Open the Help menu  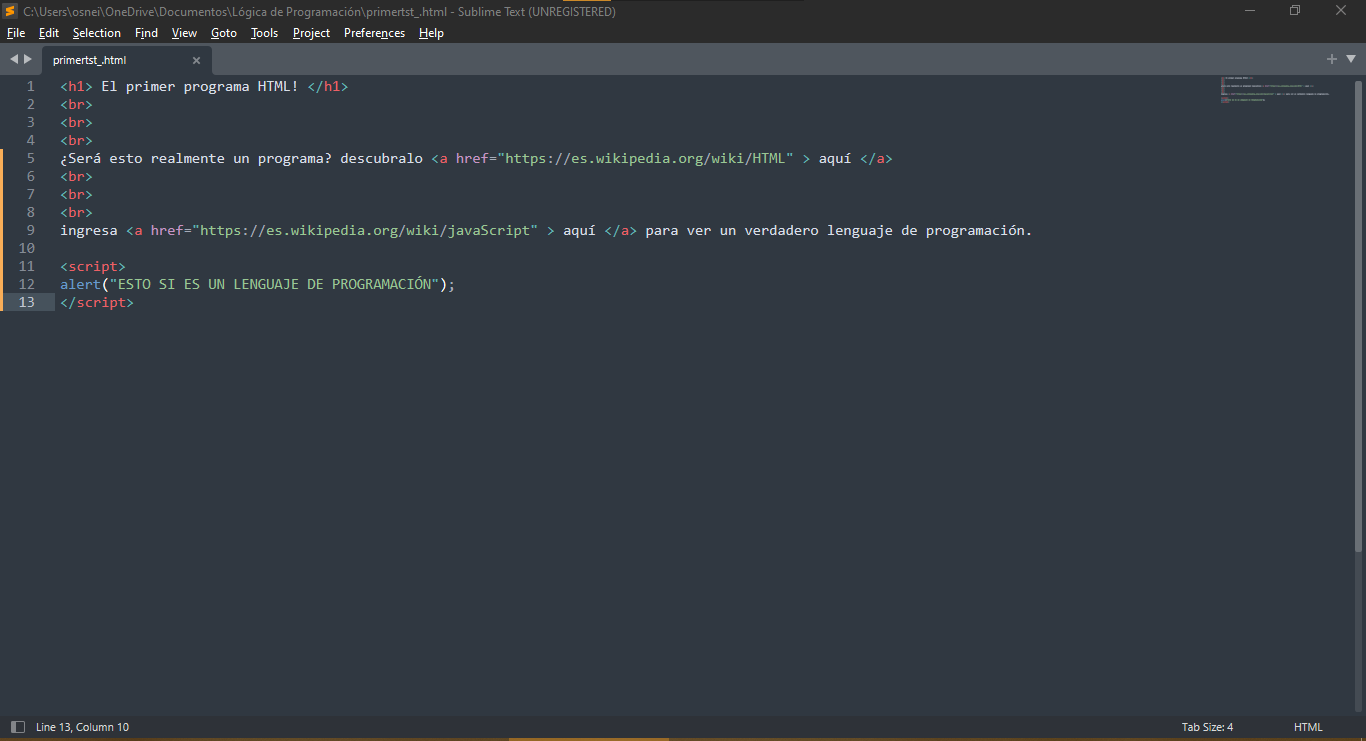click(432, 33)
